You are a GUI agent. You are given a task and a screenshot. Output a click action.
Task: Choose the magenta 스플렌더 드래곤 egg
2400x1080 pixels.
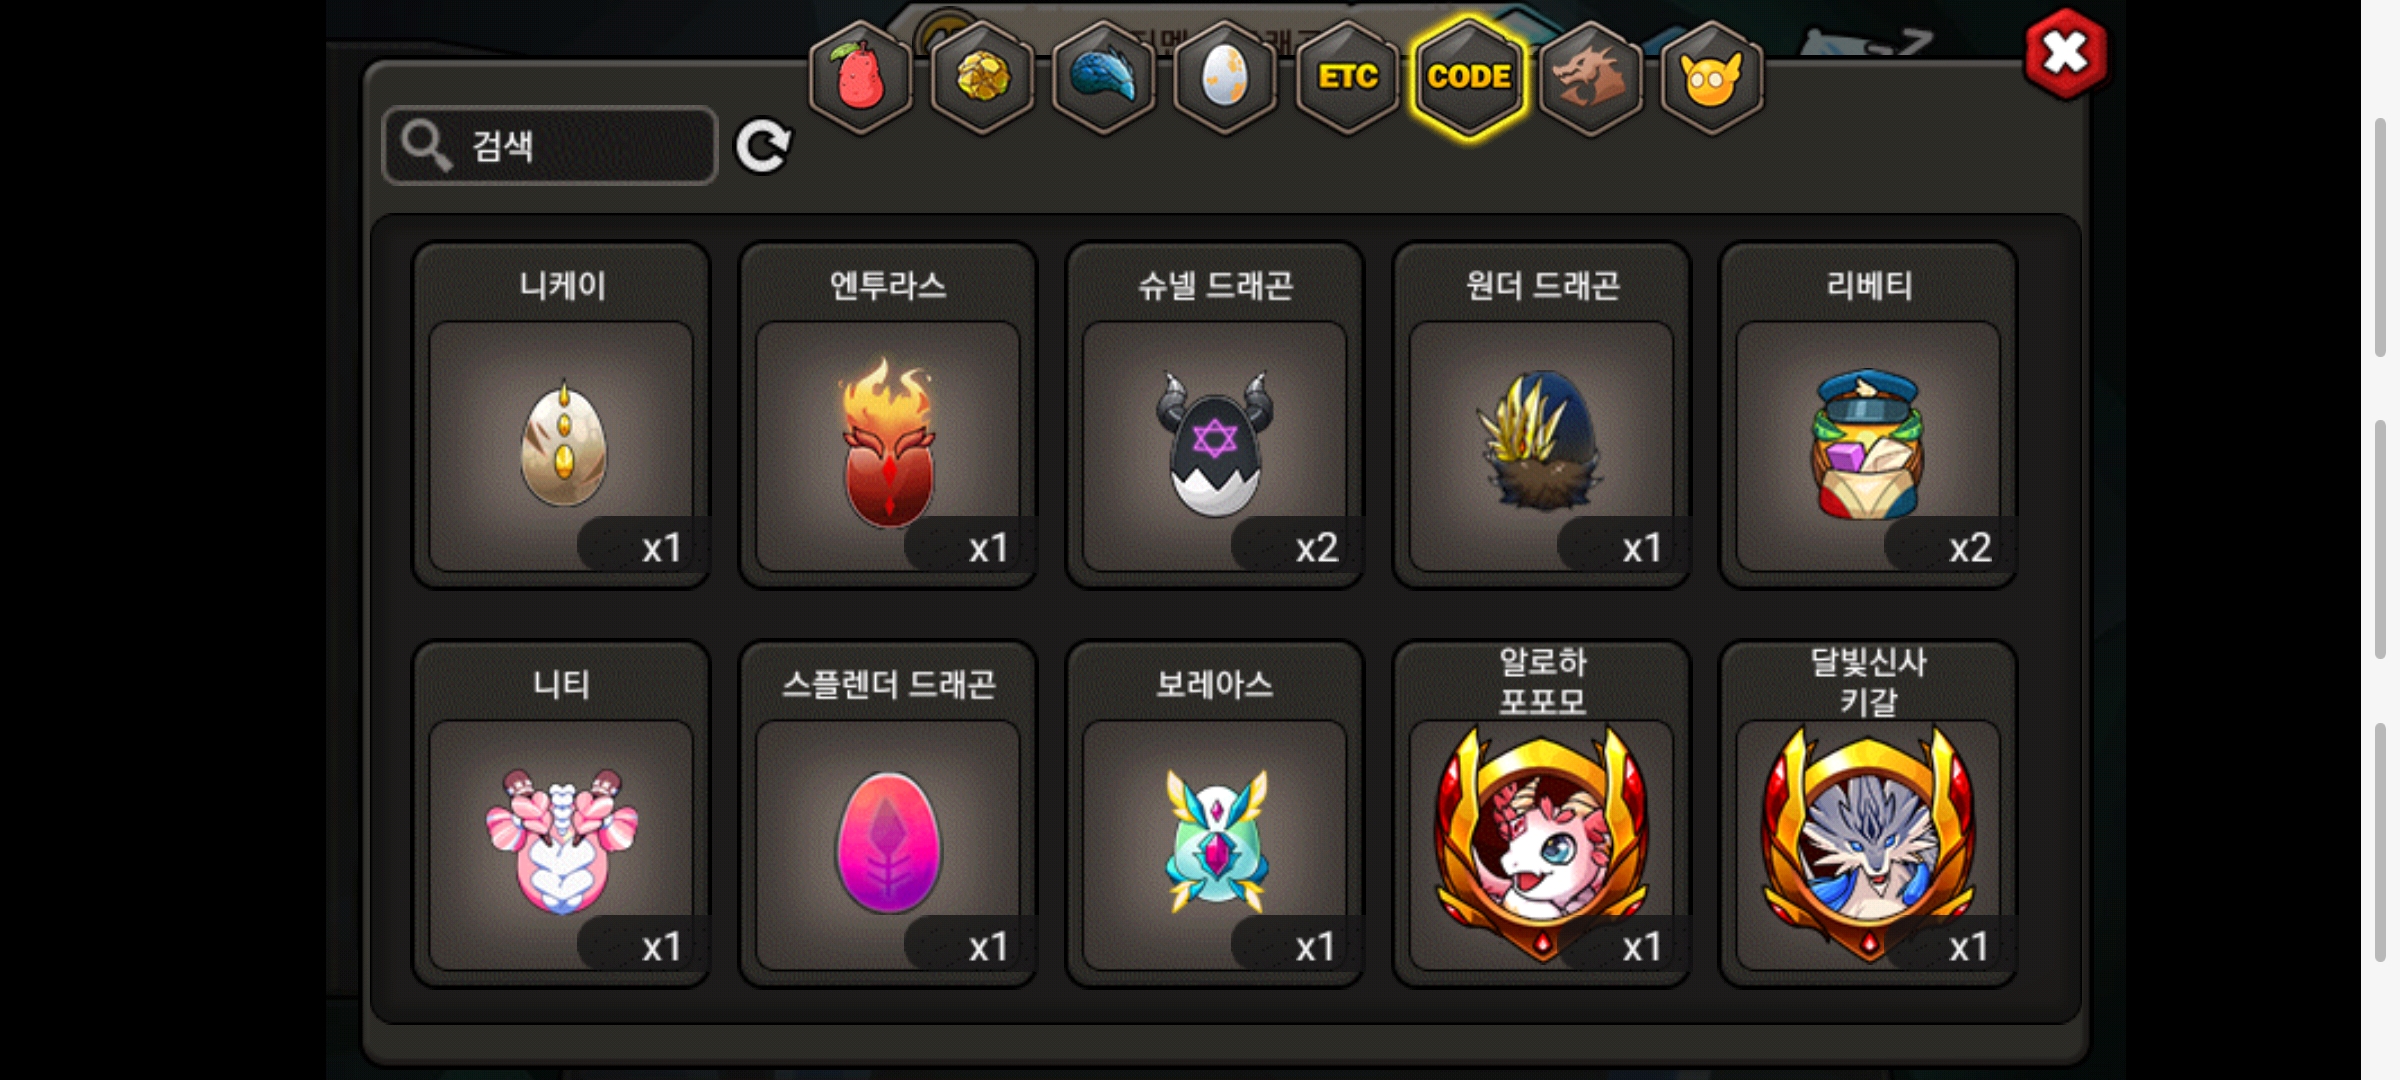point(888,814)
